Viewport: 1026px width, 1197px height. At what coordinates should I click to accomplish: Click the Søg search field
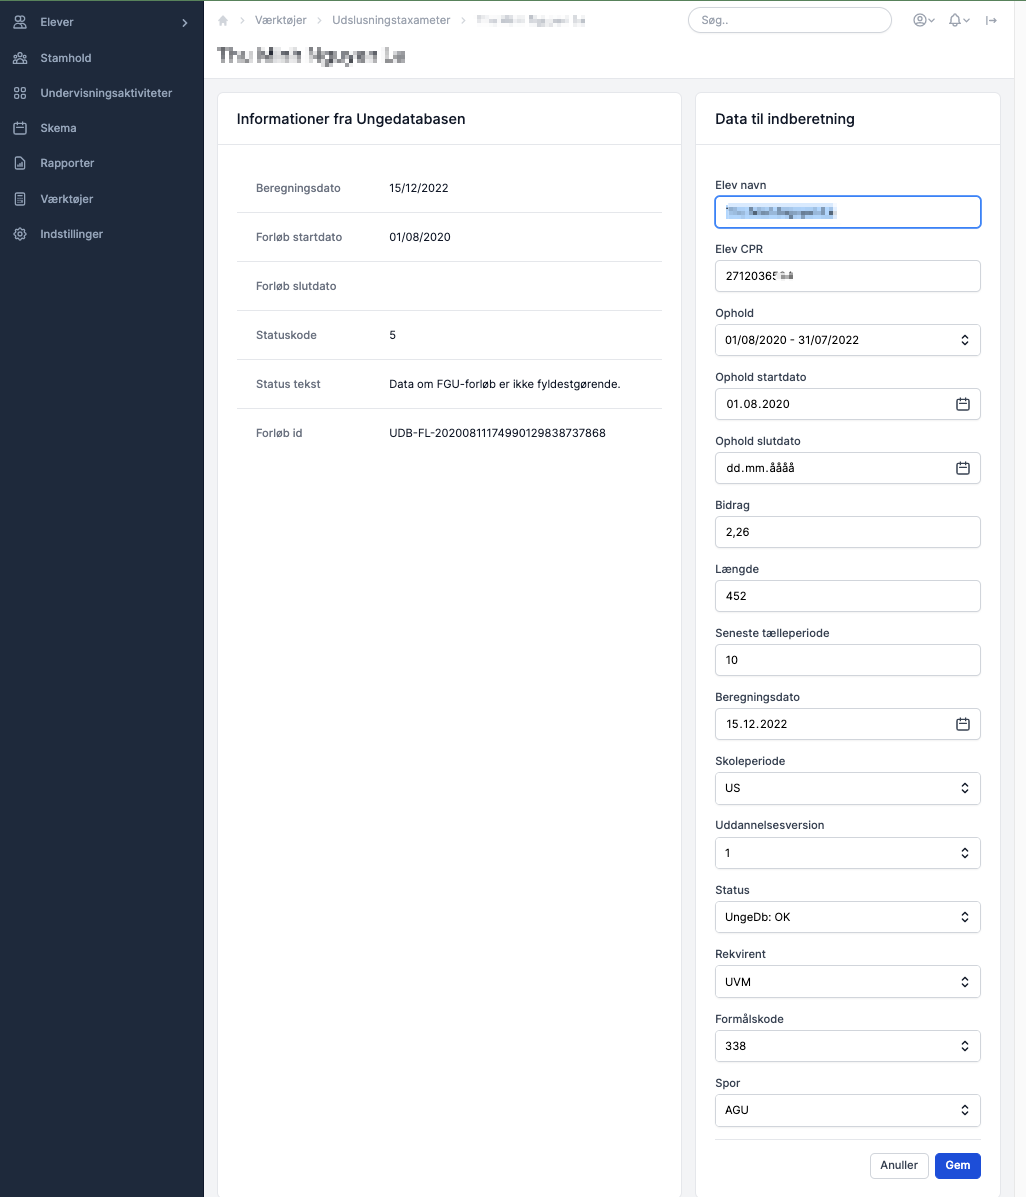pyautogui.click(x=789, y=21)
